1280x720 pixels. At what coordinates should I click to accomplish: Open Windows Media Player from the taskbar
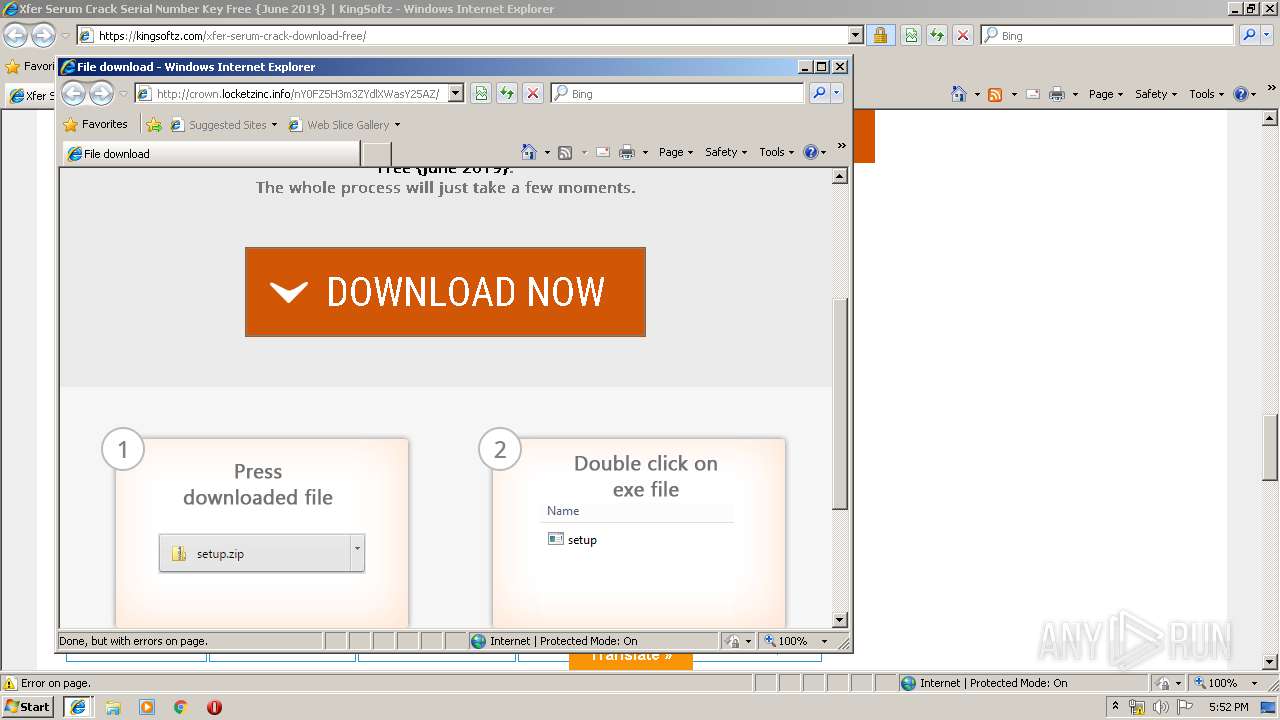[x=147, y=707]
